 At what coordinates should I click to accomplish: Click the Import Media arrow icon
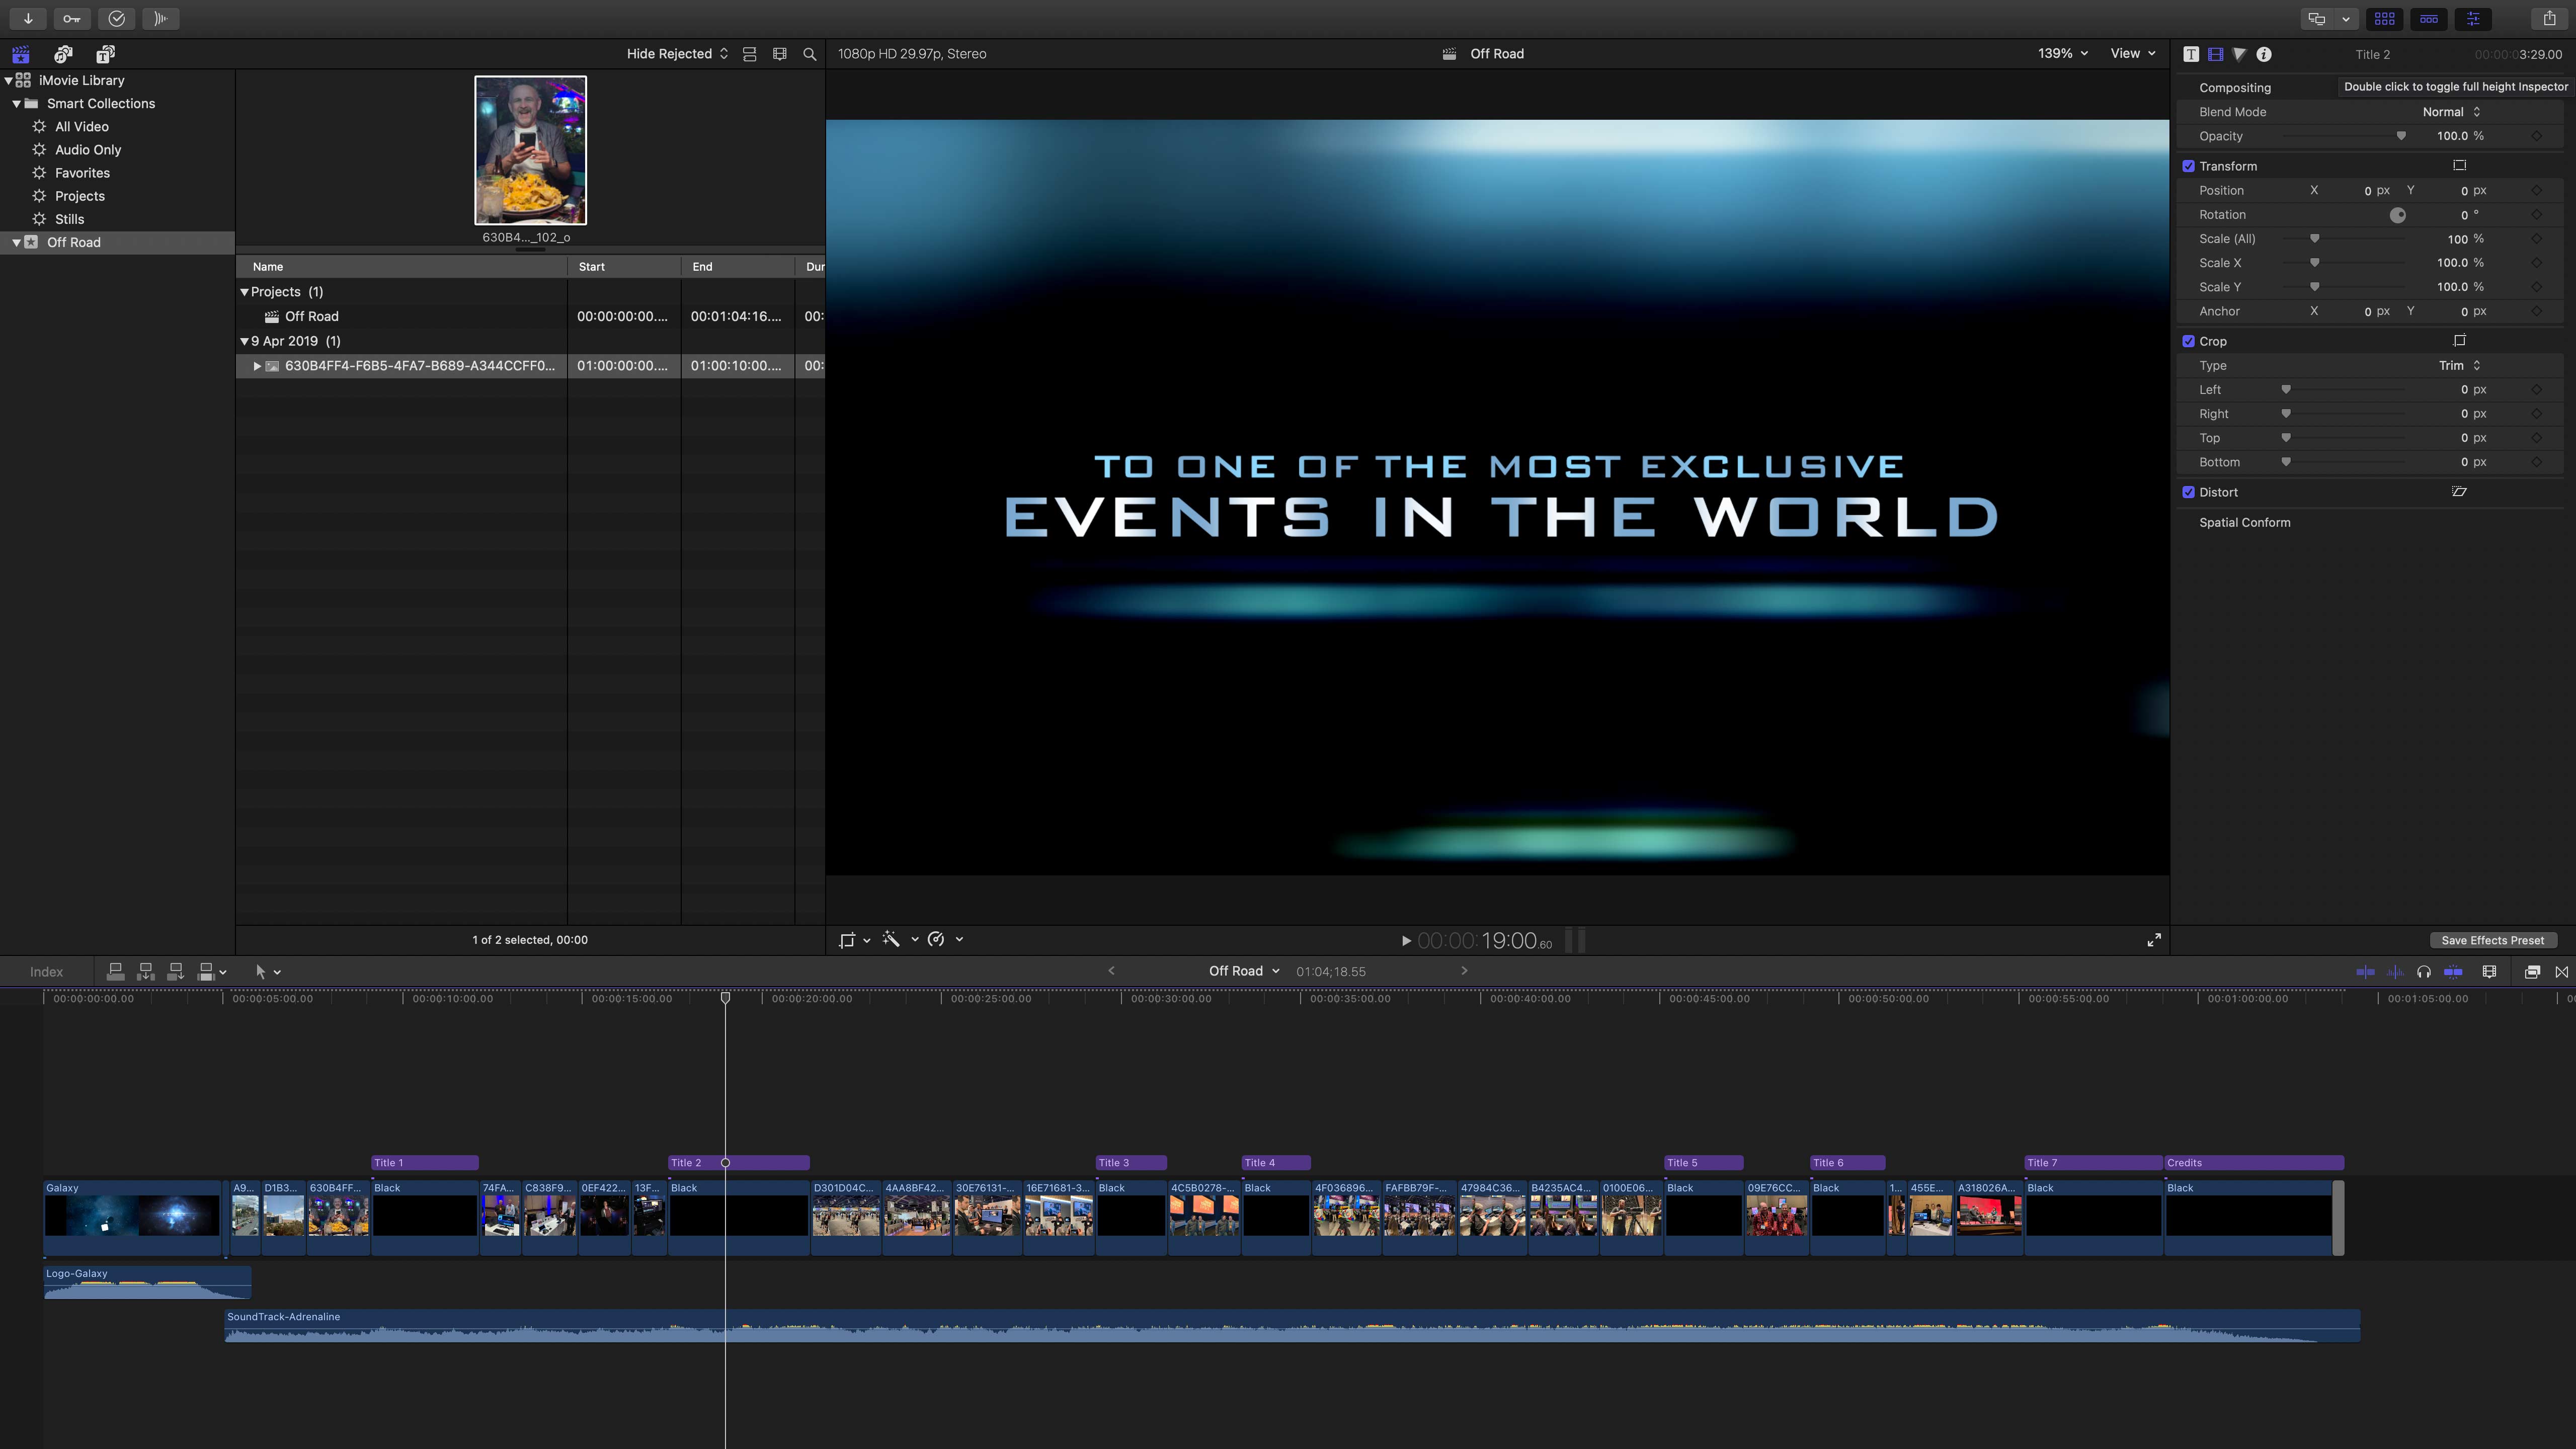(28, 18)
